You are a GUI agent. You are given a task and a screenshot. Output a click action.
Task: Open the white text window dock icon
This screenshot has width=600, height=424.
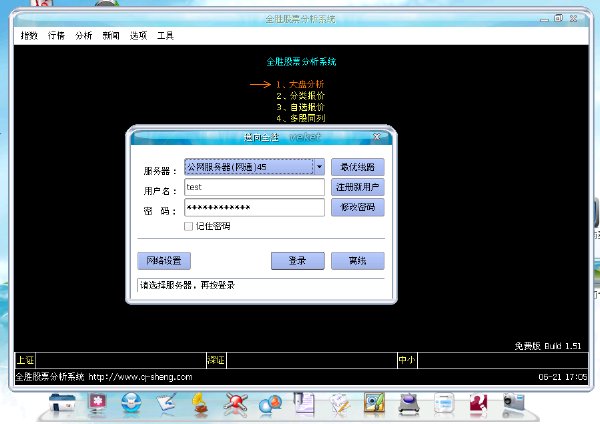[x=444, y=403]
